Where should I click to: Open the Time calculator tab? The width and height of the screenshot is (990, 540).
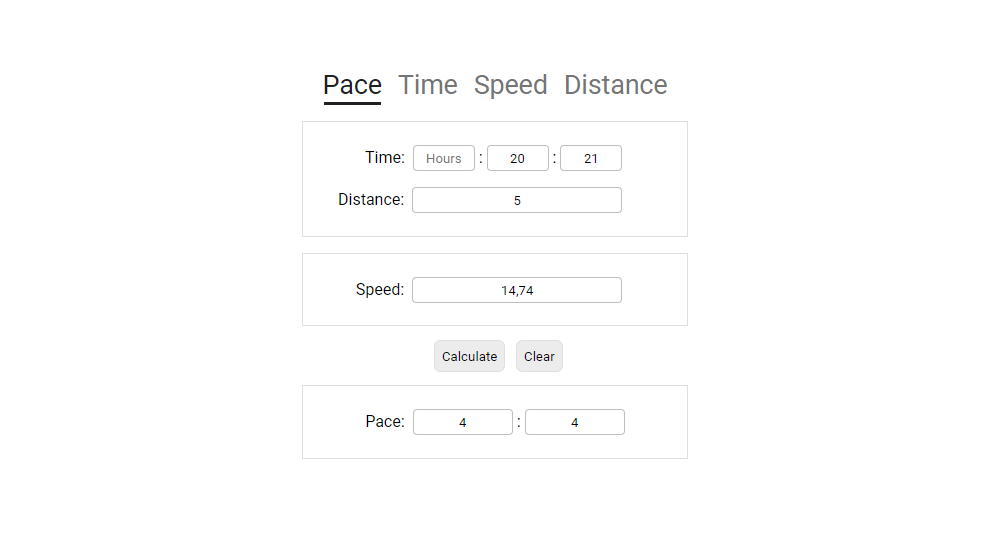point(427,85)
